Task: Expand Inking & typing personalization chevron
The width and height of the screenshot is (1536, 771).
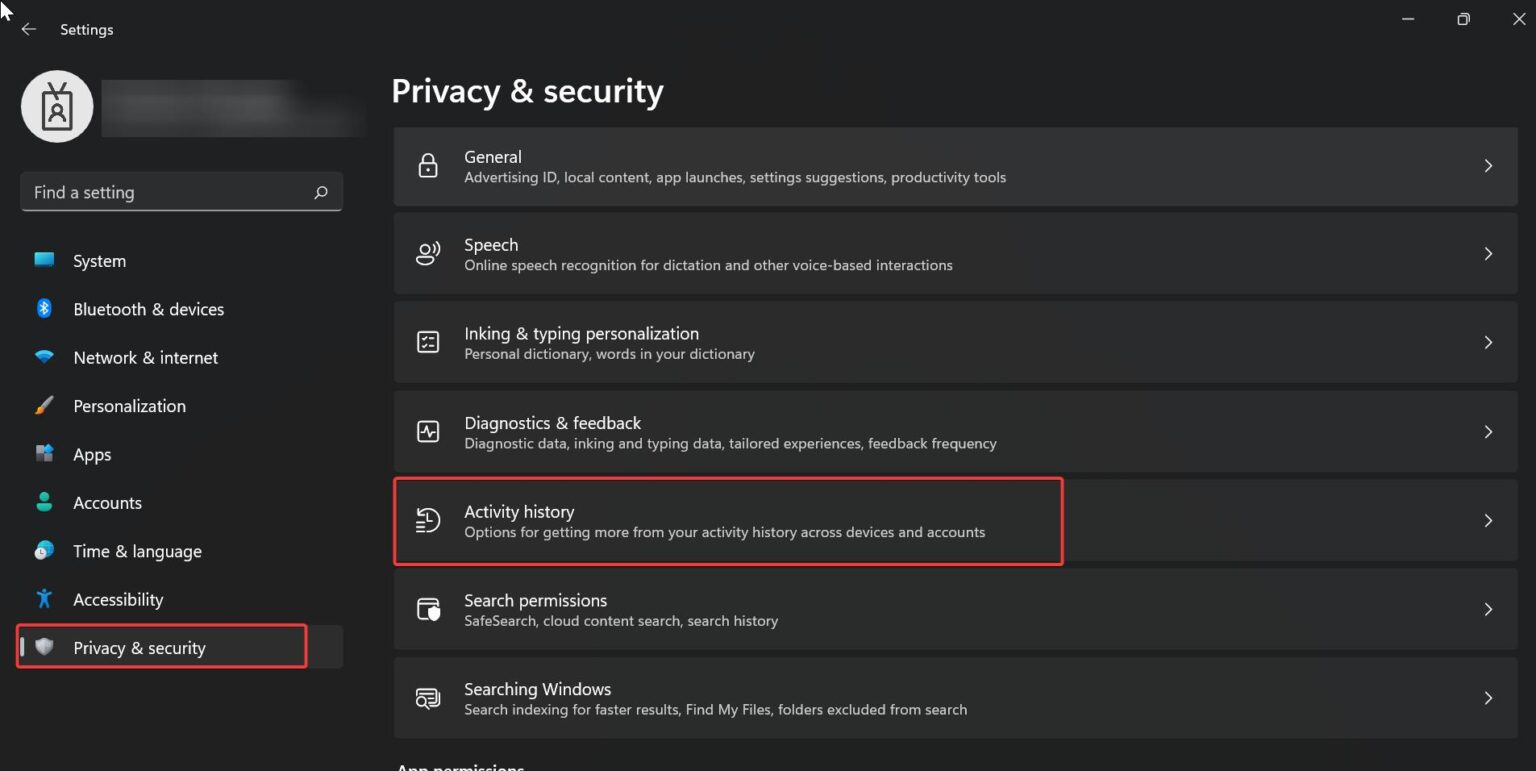Action: (1488, 343)
